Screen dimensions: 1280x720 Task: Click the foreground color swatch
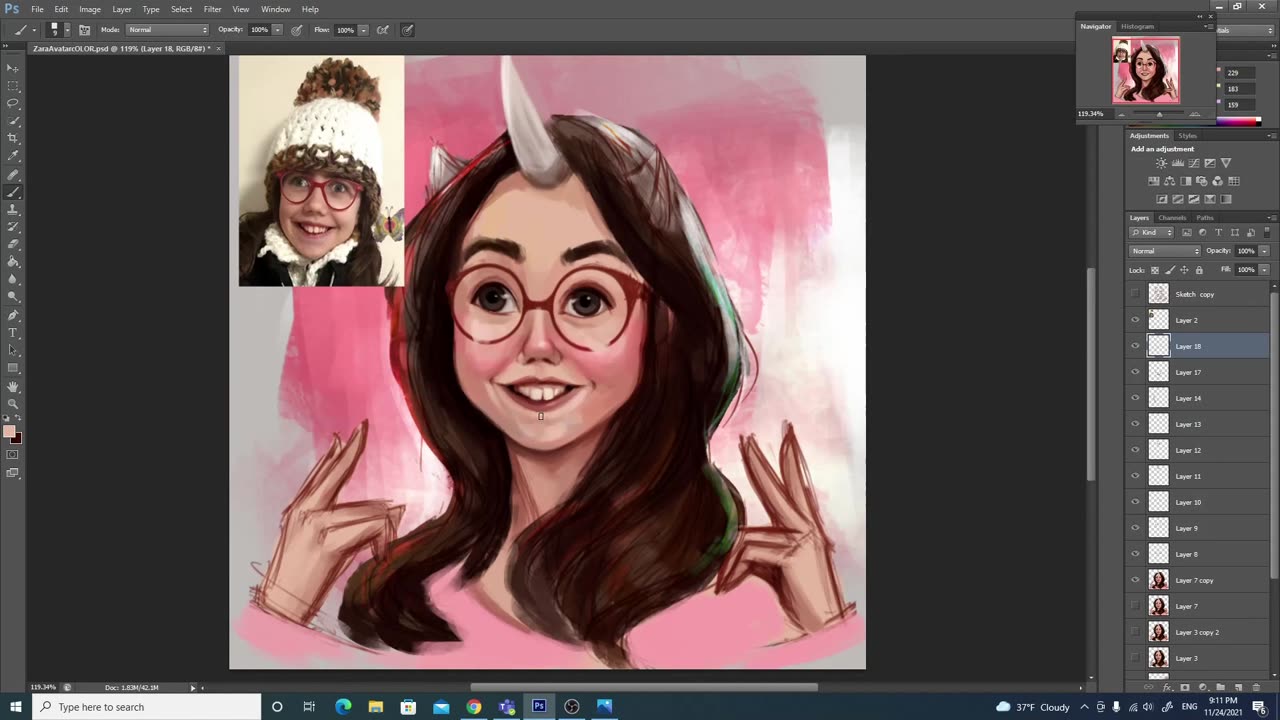pos(9,432)
